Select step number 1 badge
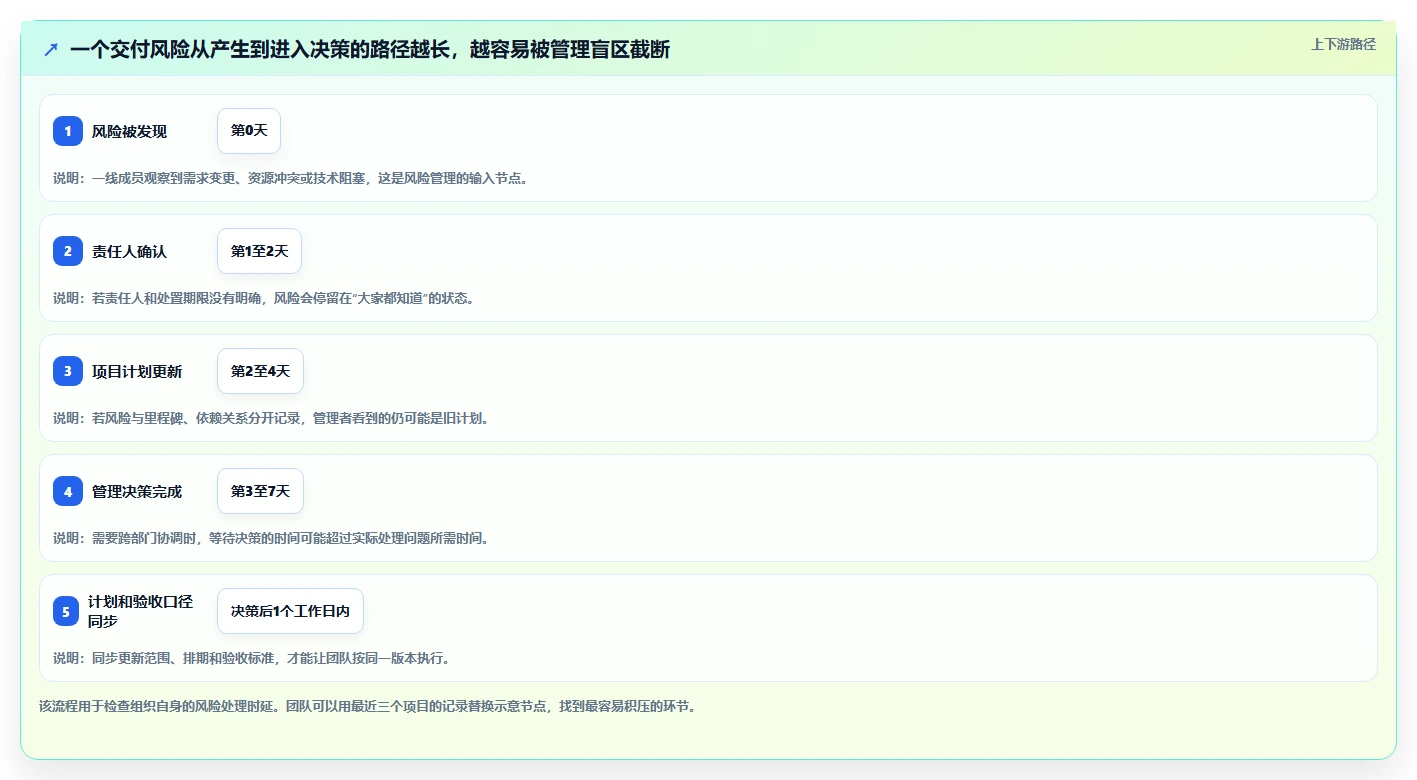This screenshot has height=780, width=1417. pos(68,131)
